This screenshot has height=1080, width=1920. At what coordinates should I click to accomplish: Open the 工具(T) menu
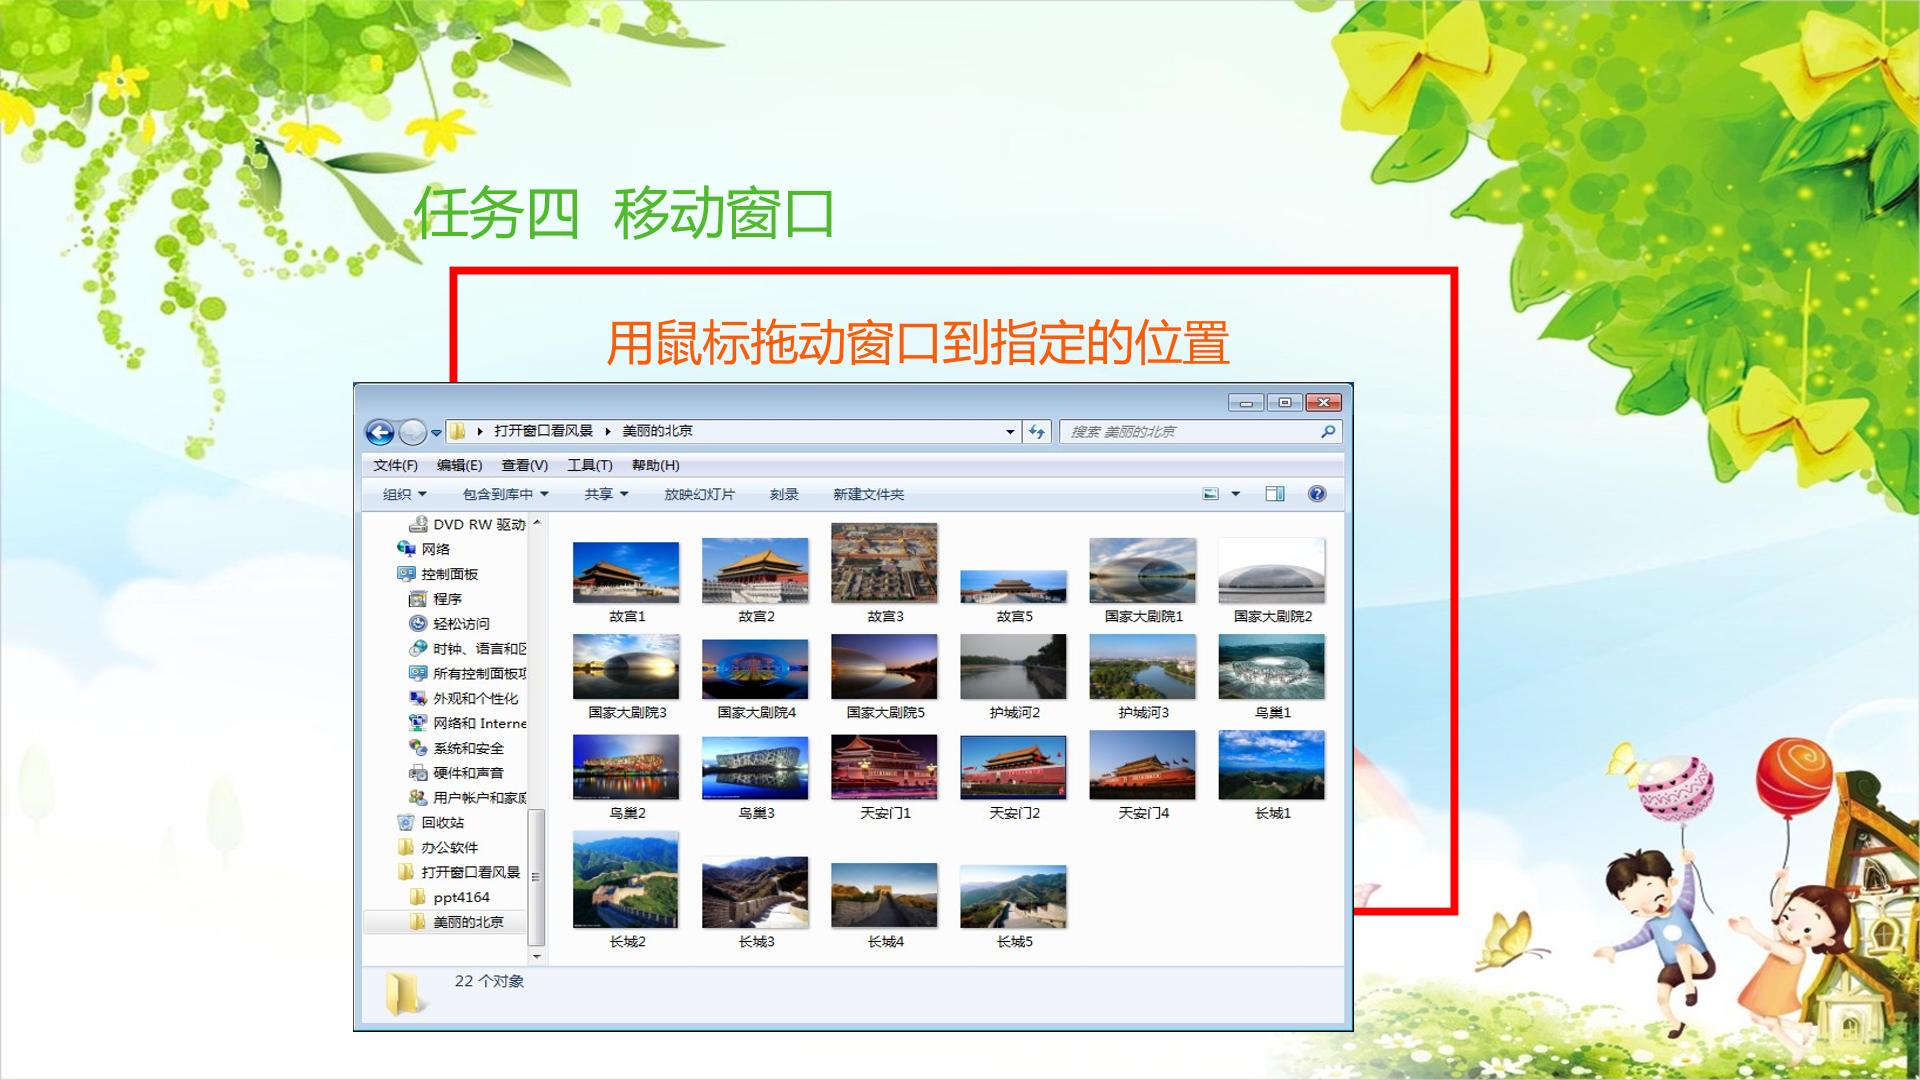coord(590,465)
